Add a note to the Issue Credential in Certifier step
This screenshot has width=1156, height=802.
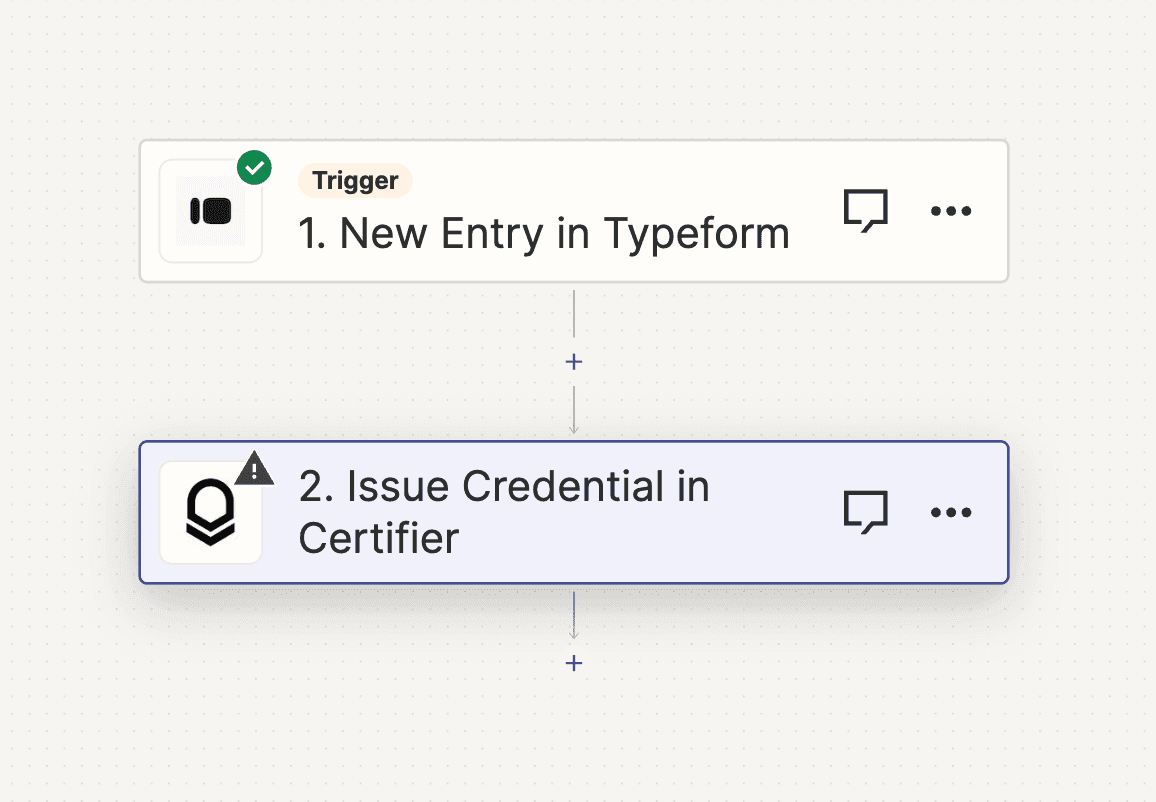[866, 511]
